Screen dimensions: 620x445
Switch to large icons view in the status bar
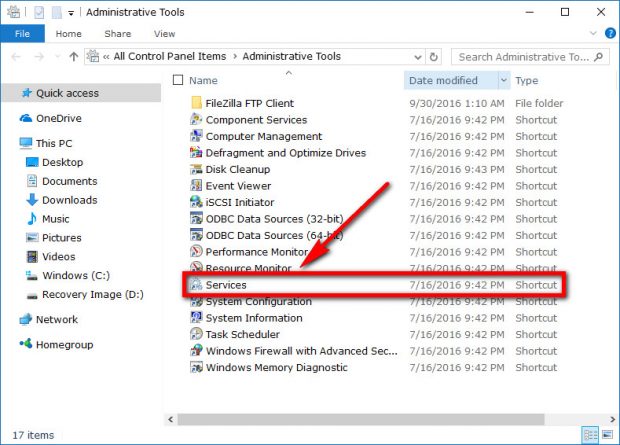(x=606, y=435)
